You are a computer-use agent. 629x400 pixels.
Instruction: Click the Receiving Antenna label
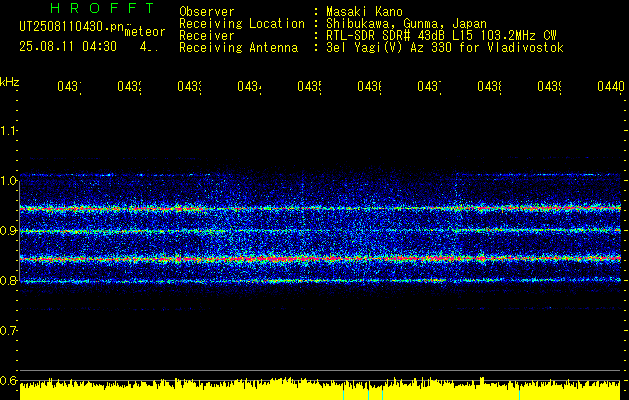click(238, 48)
